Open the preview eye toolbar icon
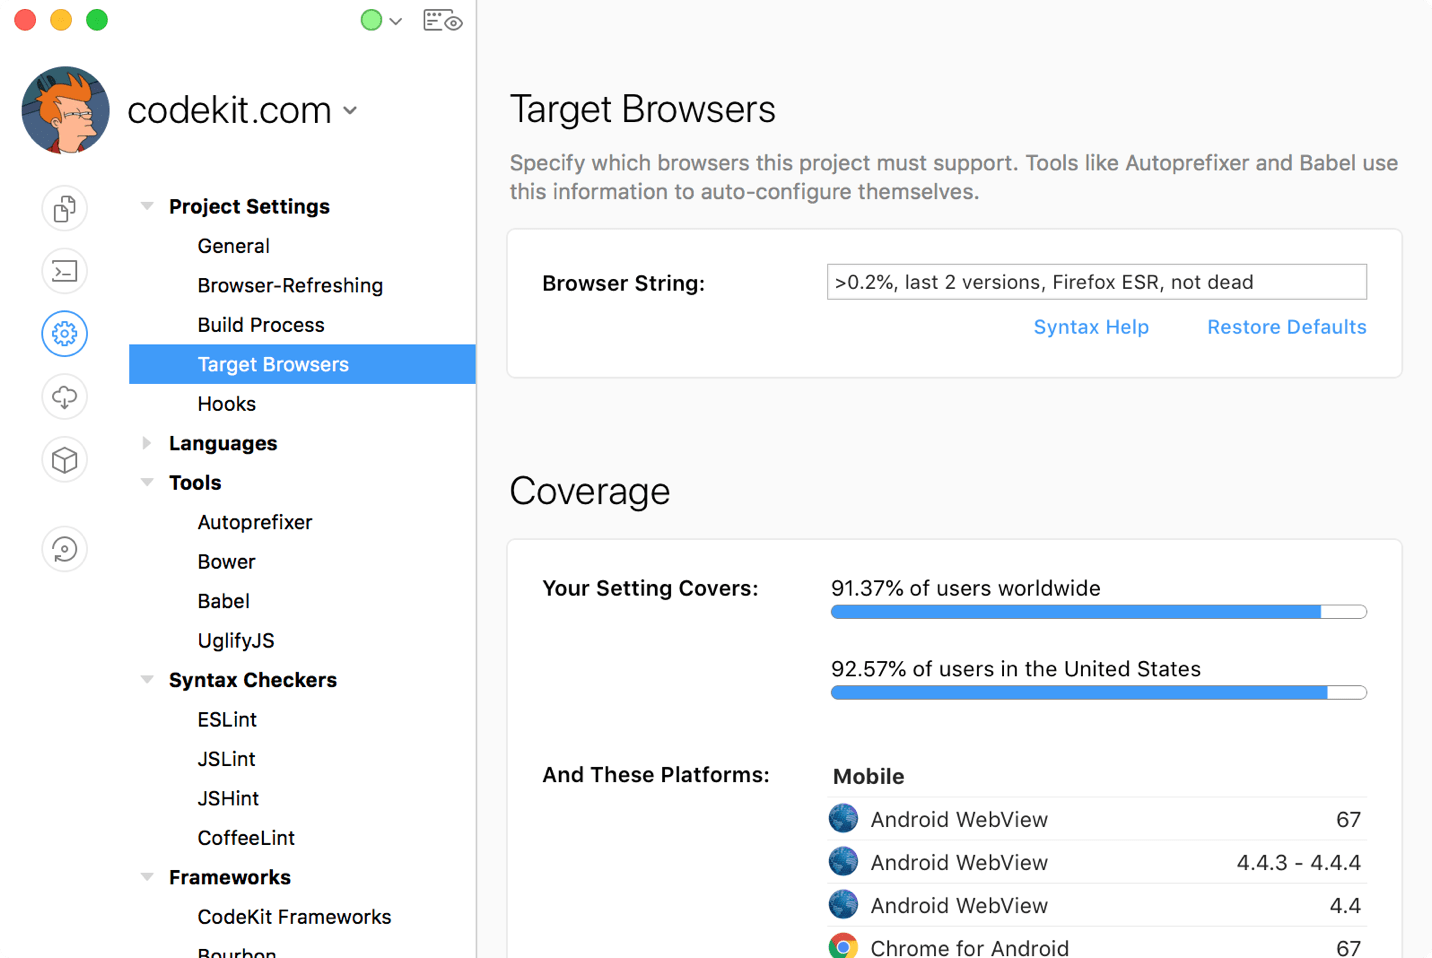This screenshot has width=1432, height=958. 442,20
